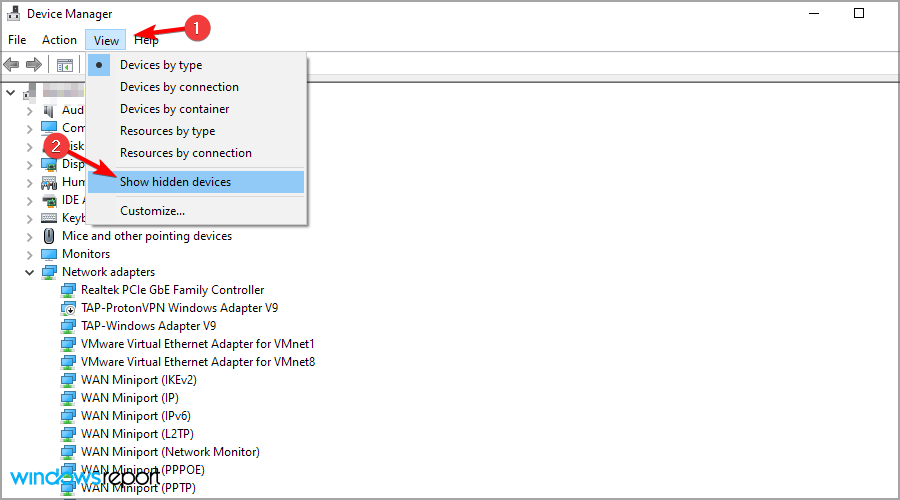Expand the Monitors category
900x500 pixels.
point(30,255)
